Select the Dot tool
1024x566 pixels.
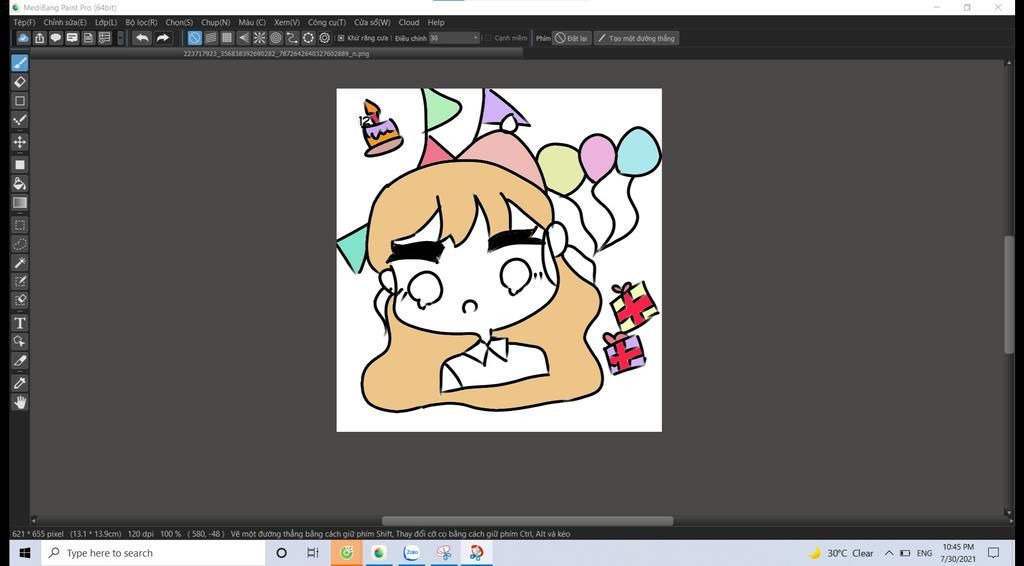click(x=20, y=119)
